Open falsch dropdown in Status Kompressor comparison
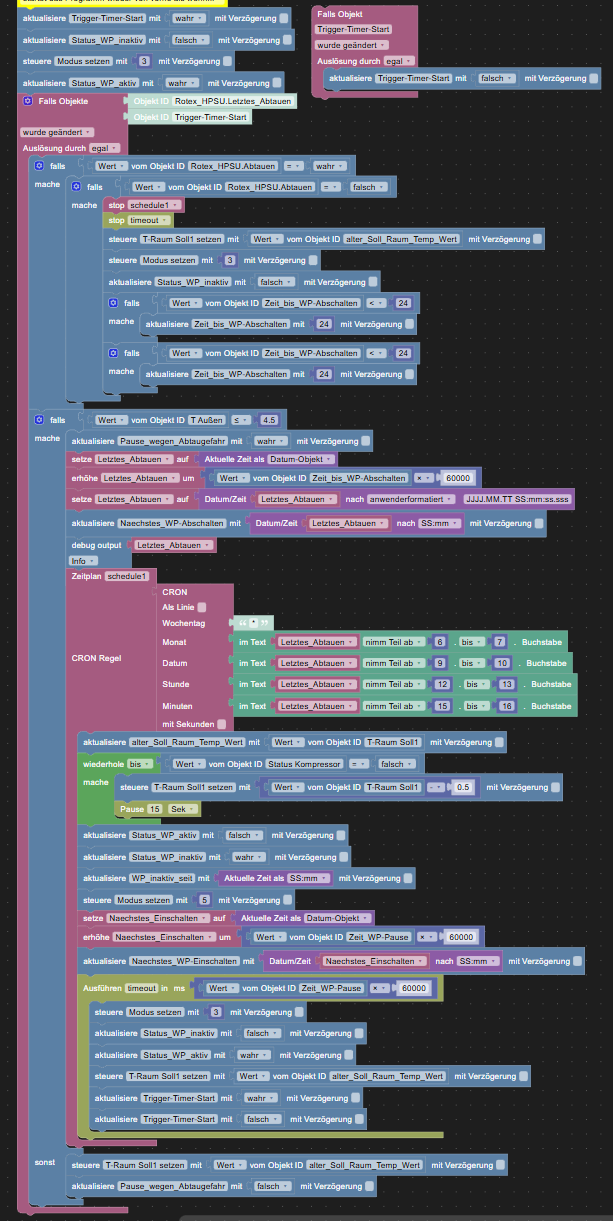613x1221 pixels. (x=398, y=764)
